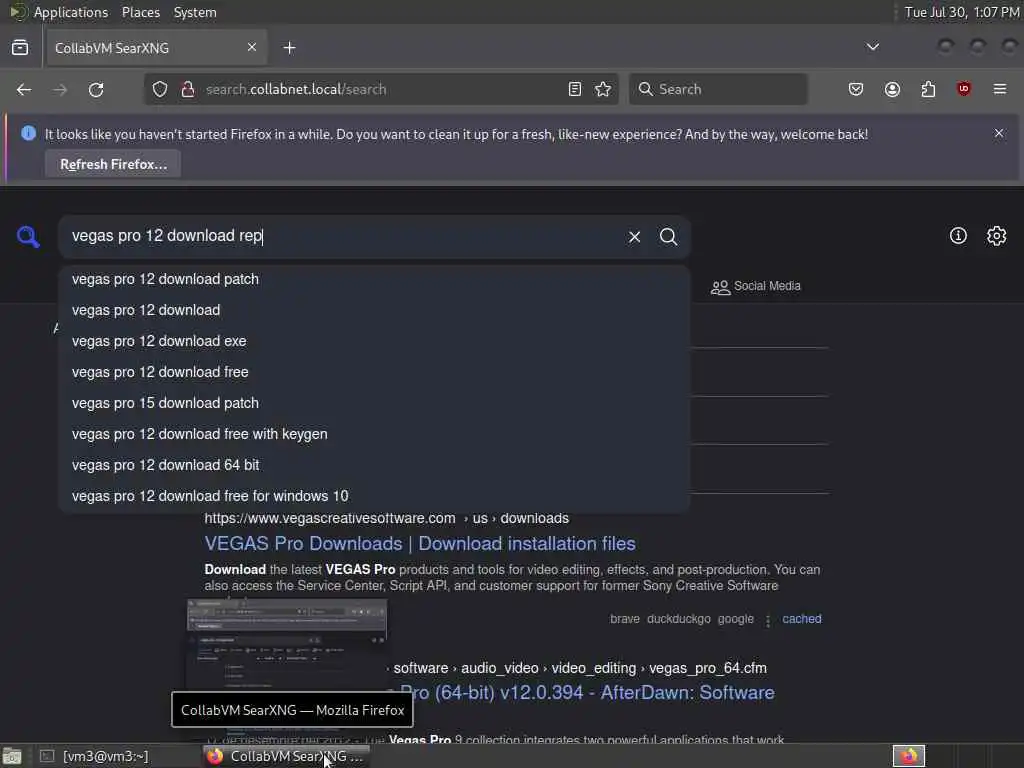Select "vegas pro 12 download free for windows 10"
The image size is (1024, 768).
(374, 496)
